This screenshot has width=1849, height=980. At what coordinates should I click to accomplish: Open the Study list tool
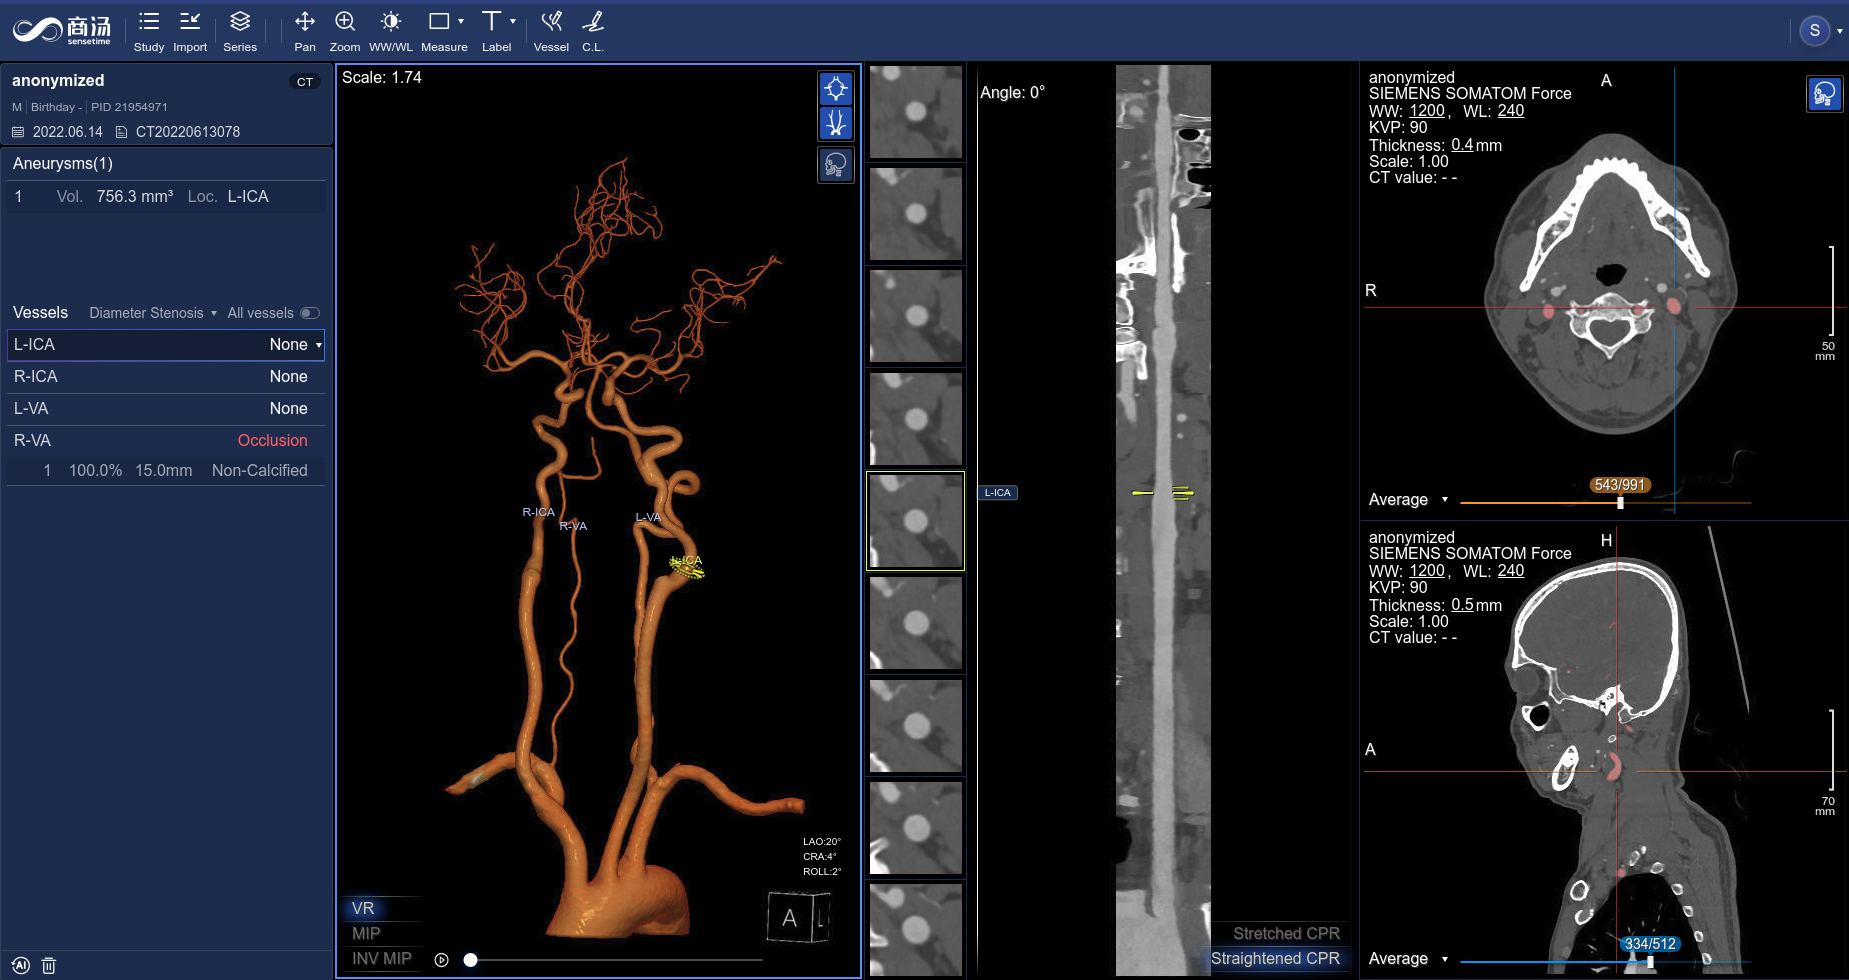point(148,31)
